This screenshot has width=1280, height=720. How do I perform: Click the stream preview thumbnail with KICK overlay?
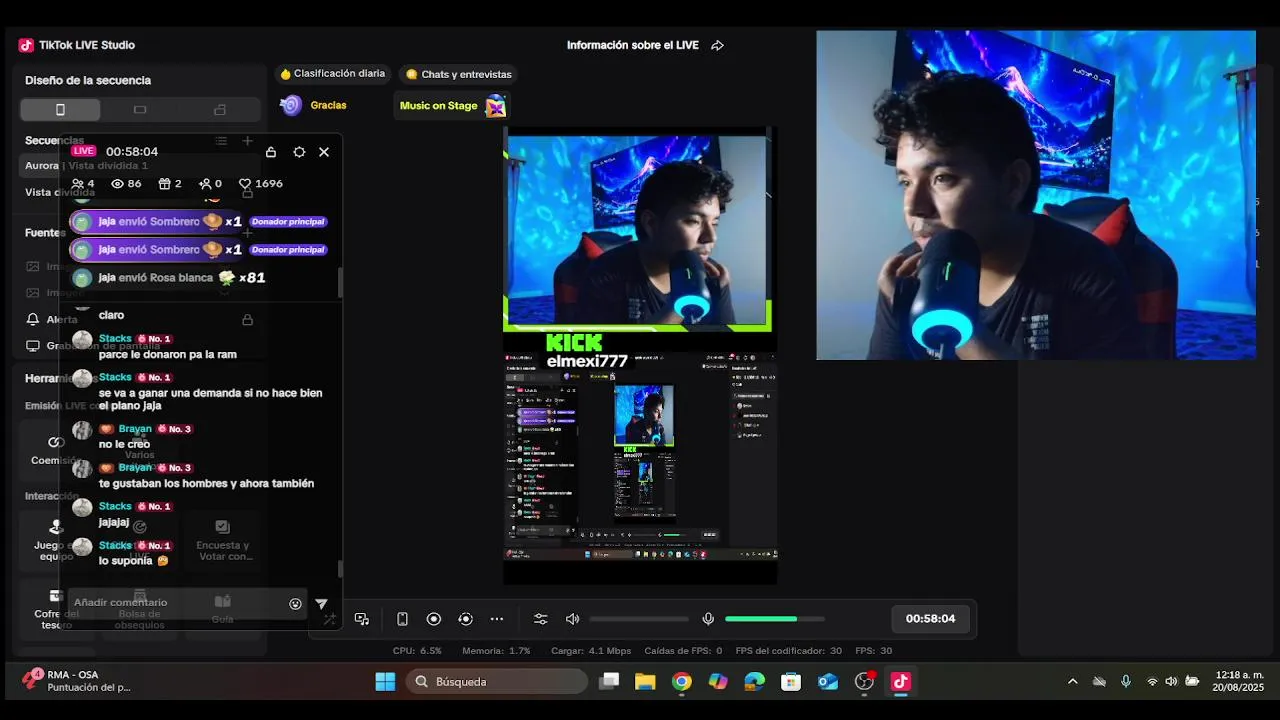point(640,355)
